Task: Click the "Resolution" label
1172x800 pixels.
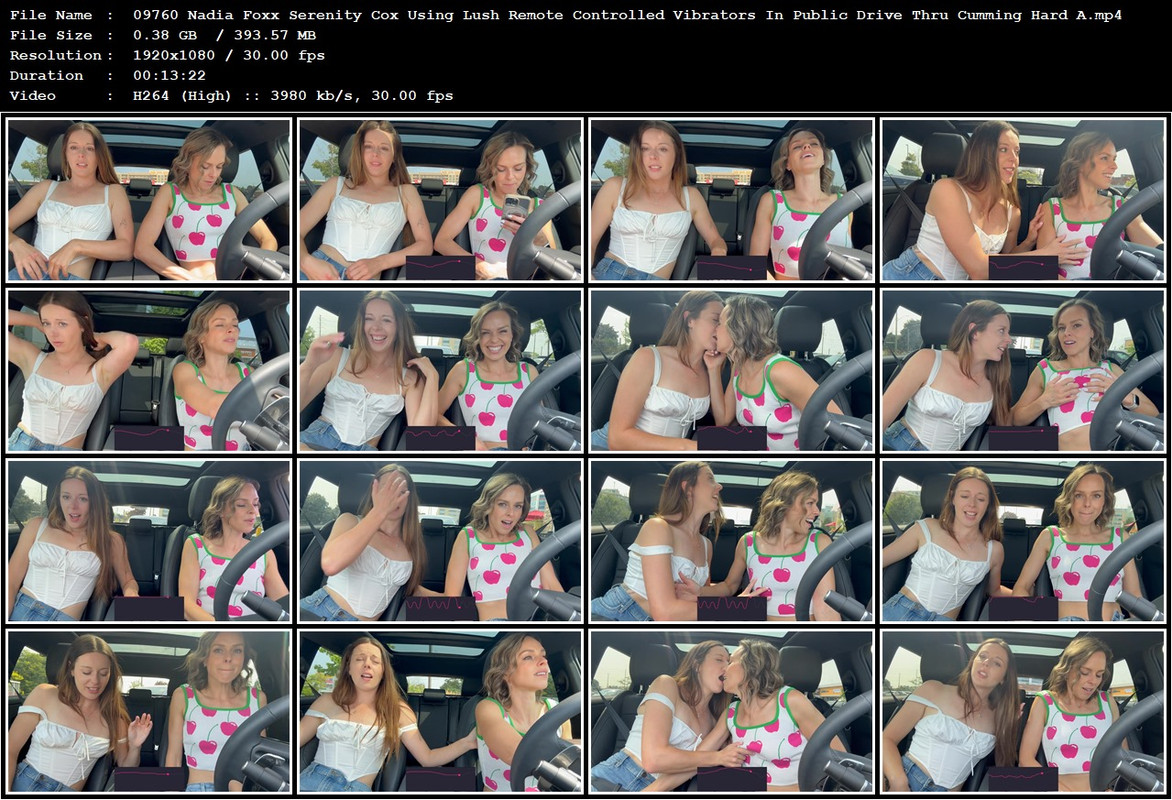Action: coord(56,55)
